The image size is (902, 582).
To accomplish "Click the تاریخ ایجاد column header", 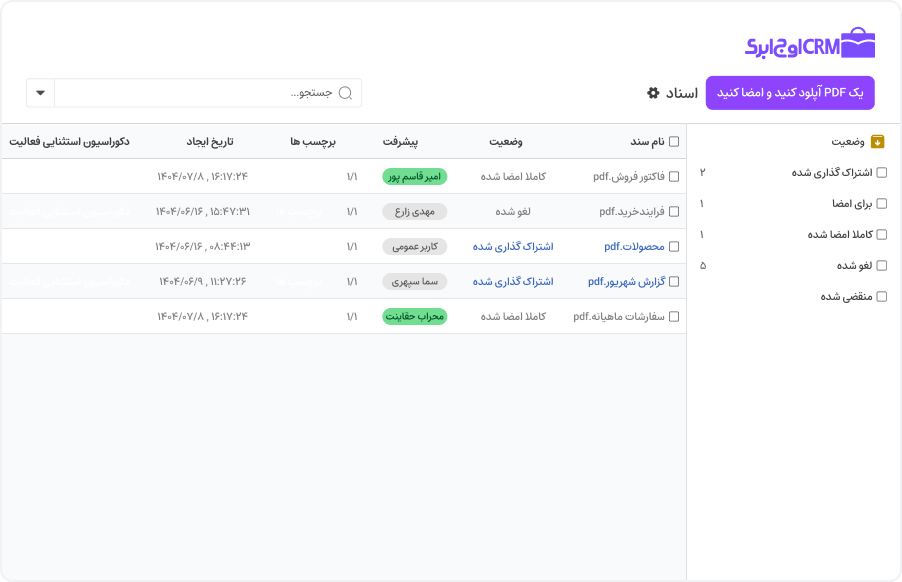I will [x=210, y=142].
